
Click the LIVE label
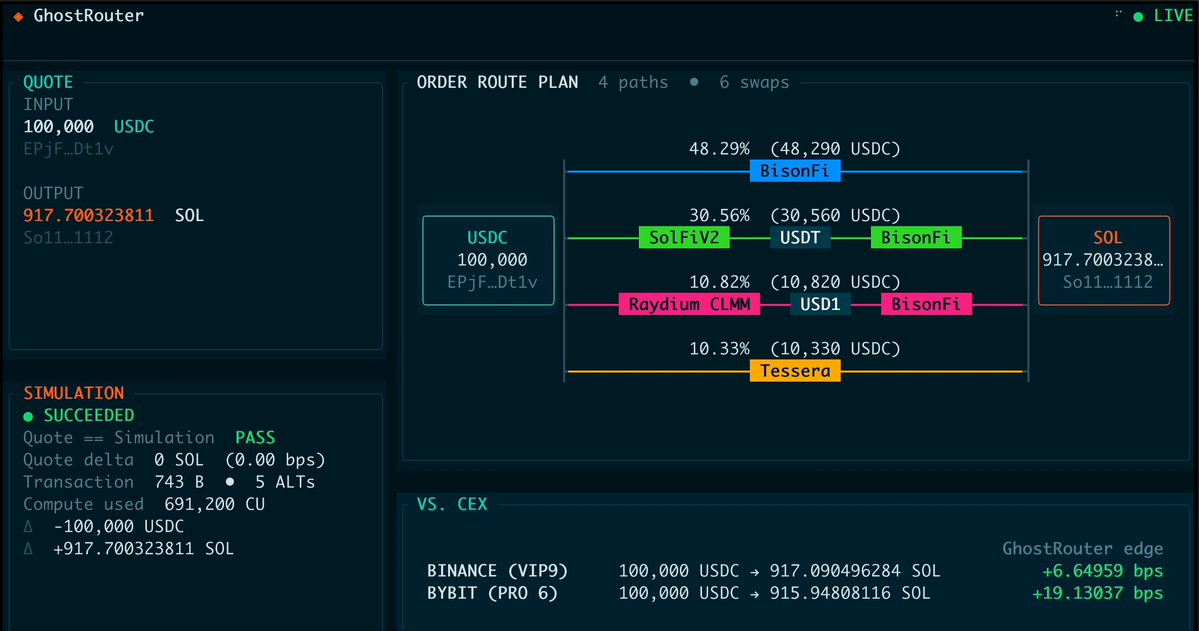pyautogui.click(x=1173, y=16)
